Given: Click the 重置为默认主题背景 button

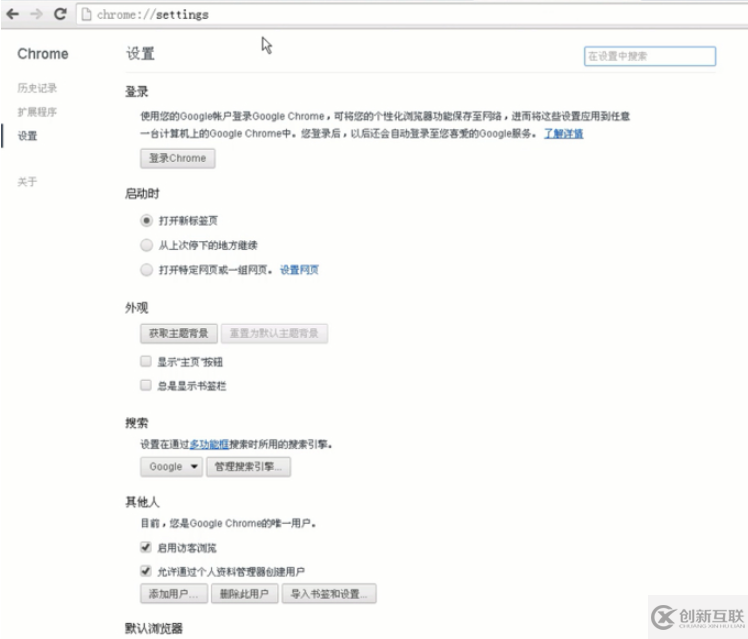Looking at the screenshot, I should [274, 333].
